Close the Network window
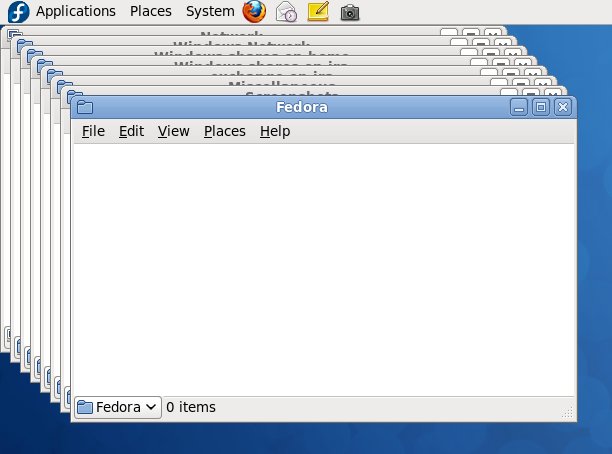 pyautogui.click(x=493, y=33)
